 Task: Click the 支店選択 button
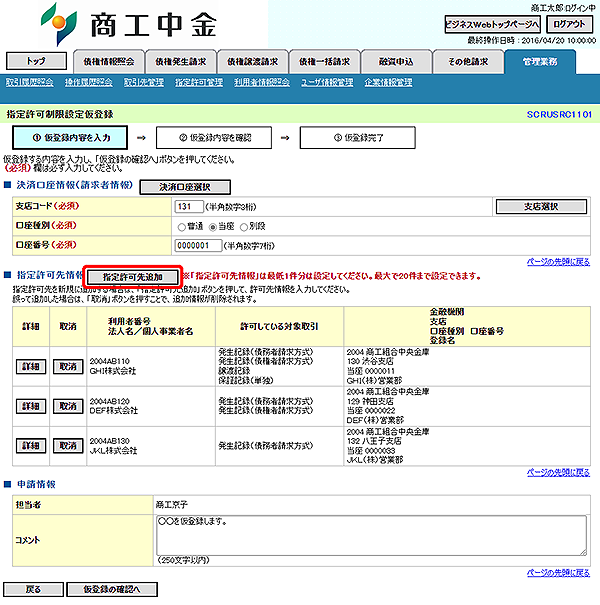[541, 207]
